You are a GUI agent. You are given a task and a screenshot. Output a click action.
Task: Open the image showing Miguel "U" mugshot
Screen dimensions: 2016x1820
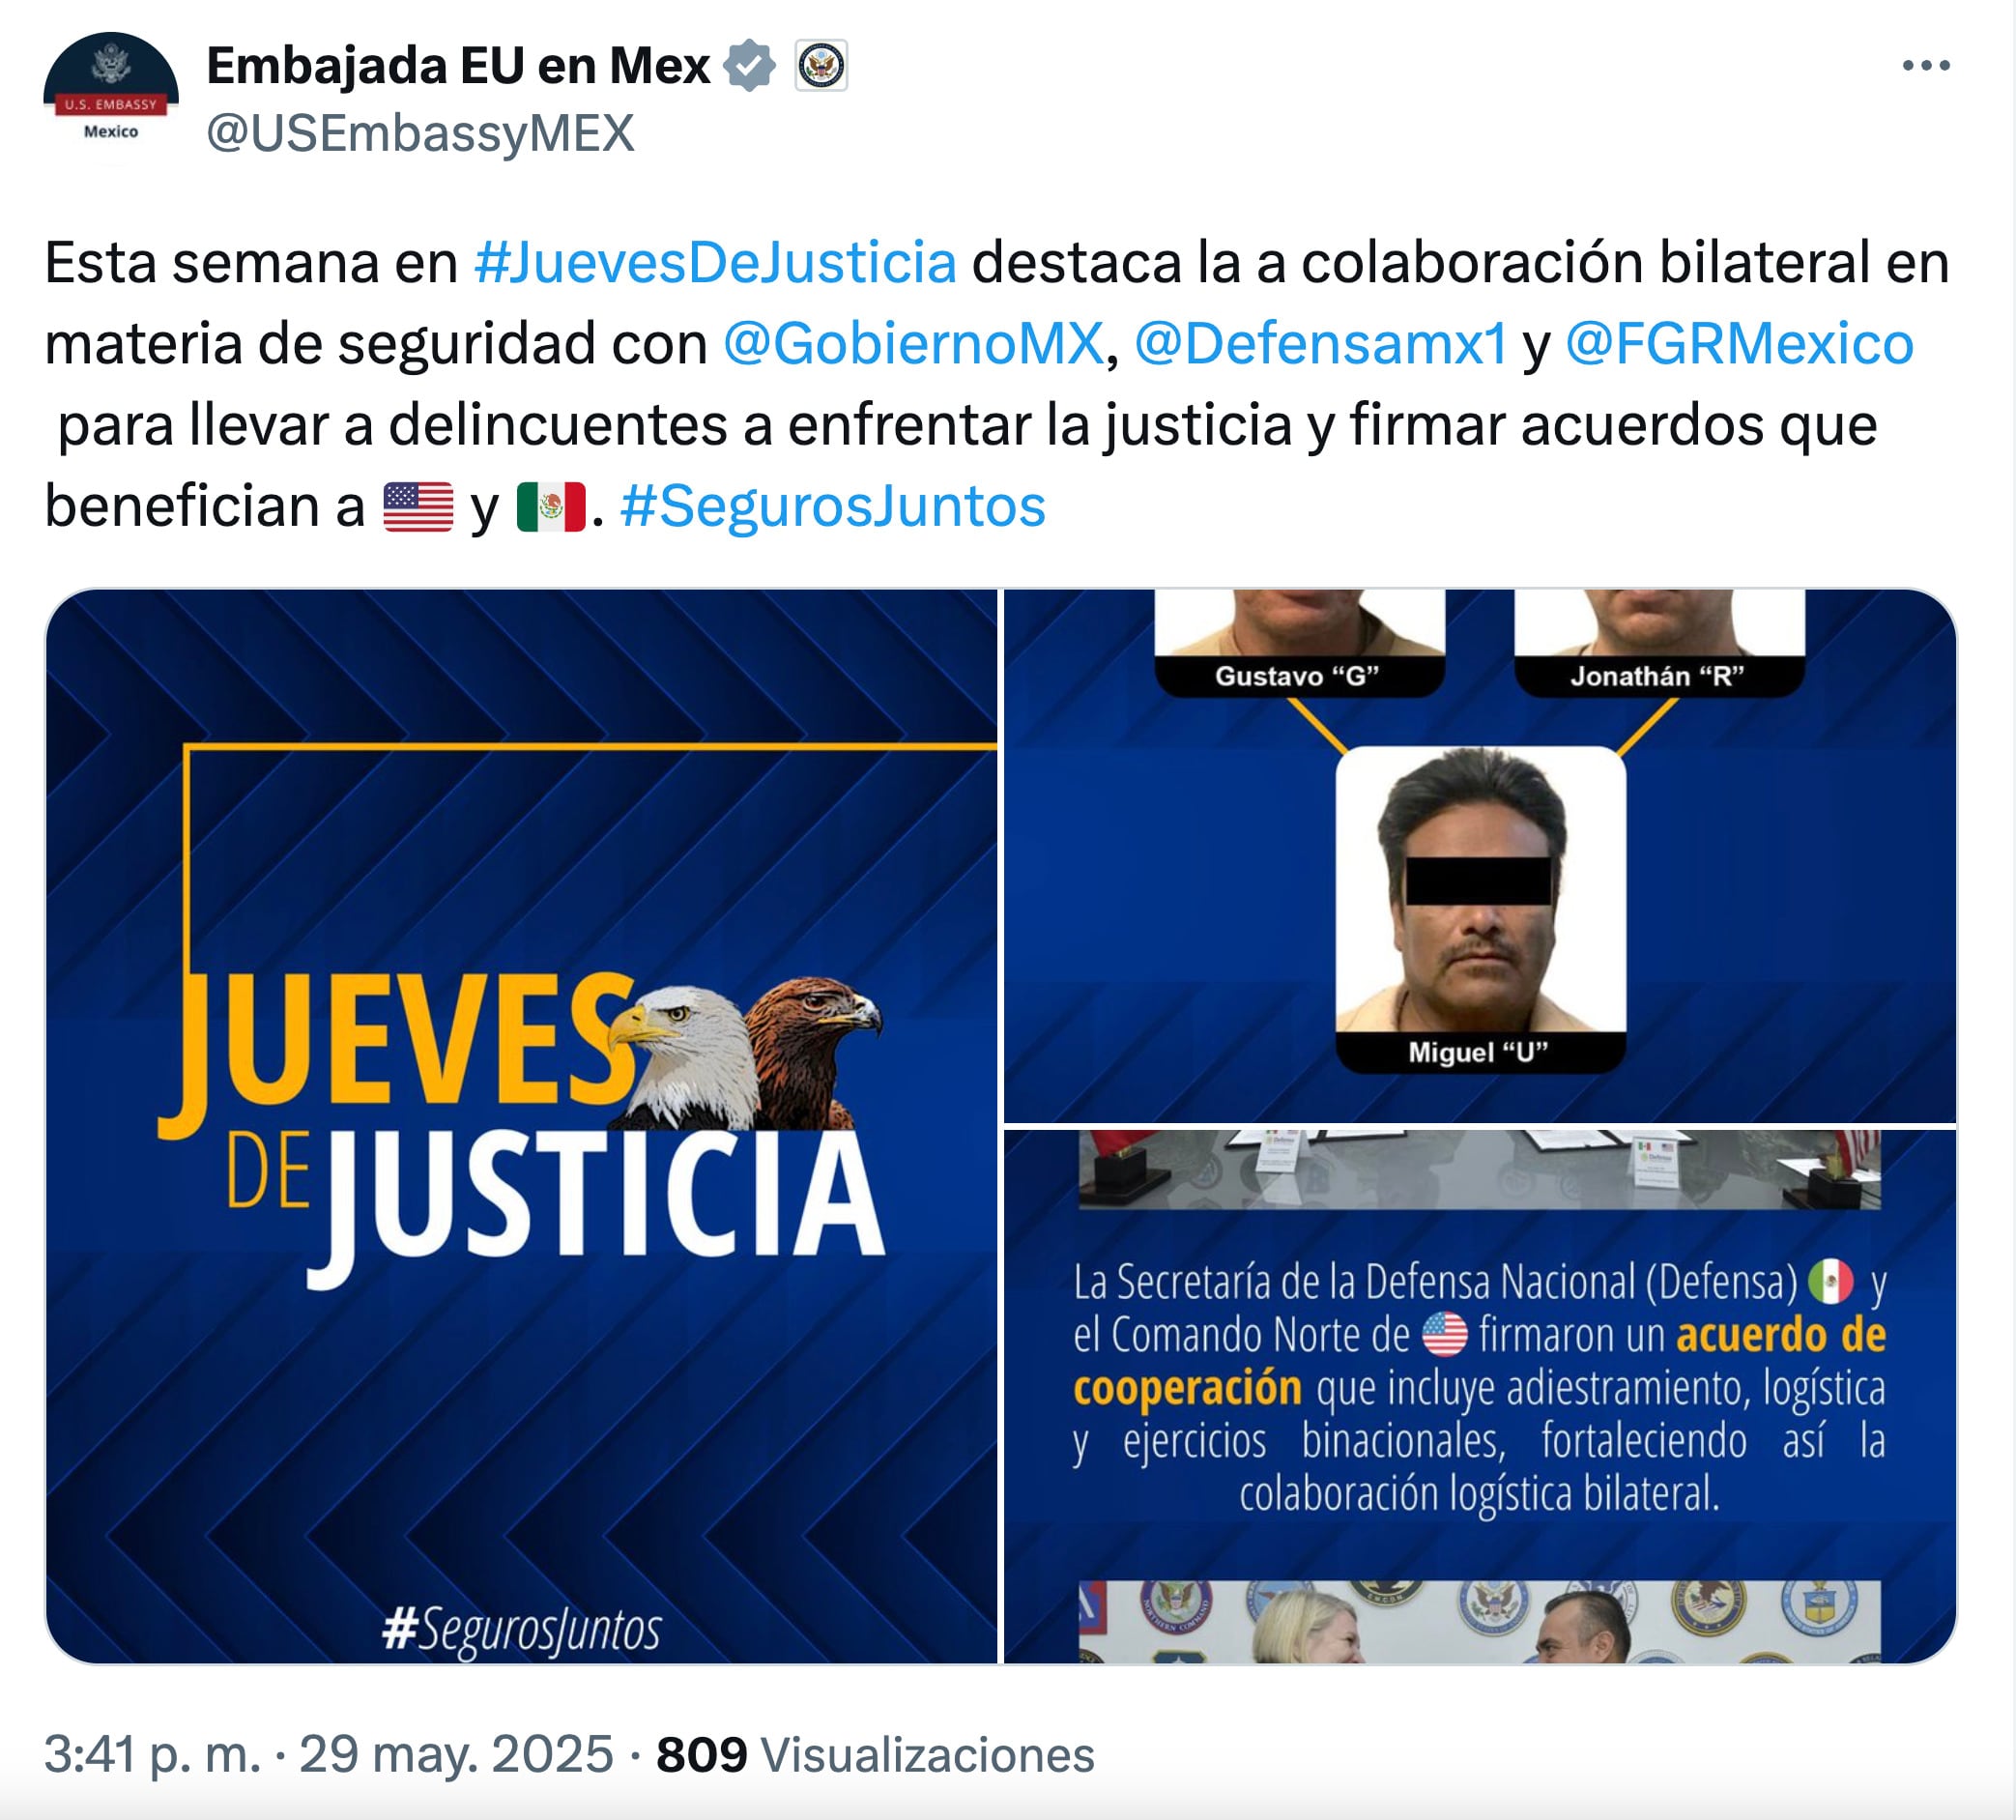(1480, 856)
